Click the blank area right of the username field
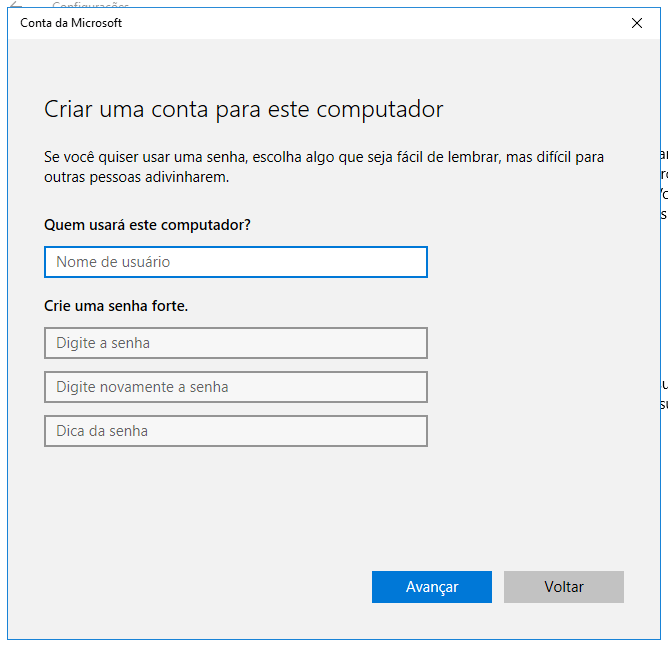 [x=530, y=262]
